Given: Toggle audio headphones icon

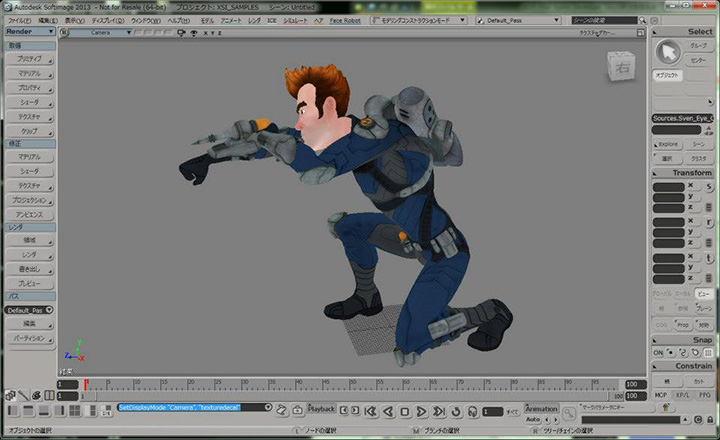Looking at the screenshot, I should click(472, 412).
